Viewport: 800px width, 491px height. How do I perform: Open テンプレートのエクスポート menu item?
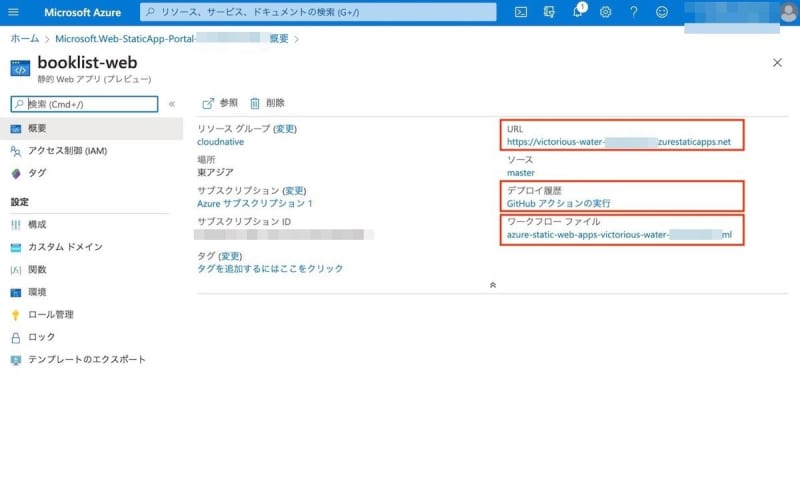pyautogui.click(x=92, y=359)
